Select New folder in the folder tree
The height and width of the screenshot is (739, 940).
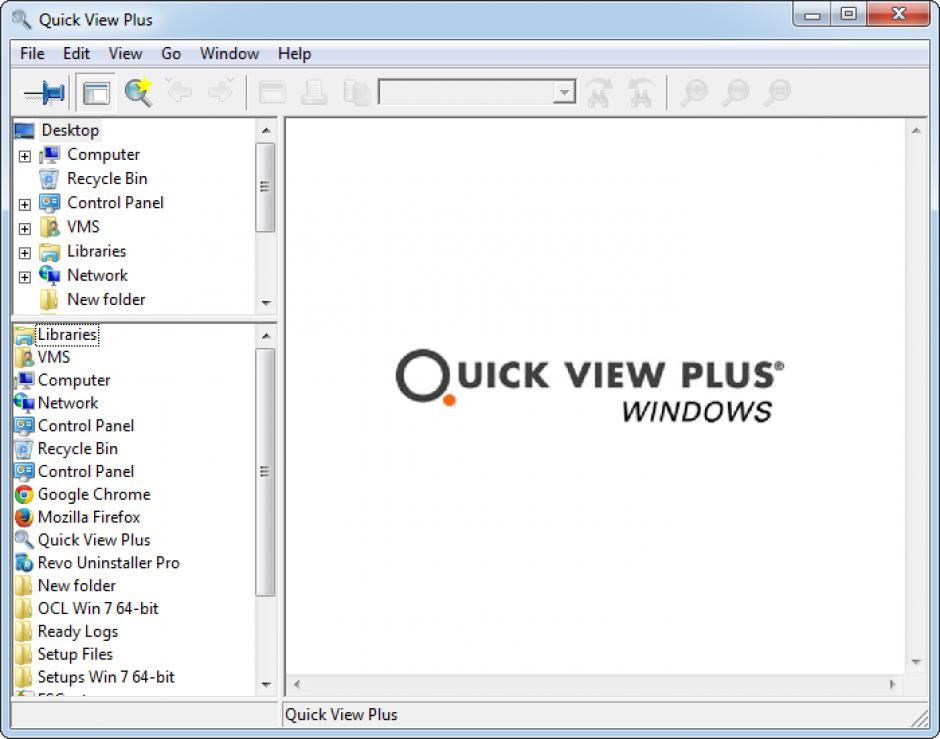click(106, 300)
